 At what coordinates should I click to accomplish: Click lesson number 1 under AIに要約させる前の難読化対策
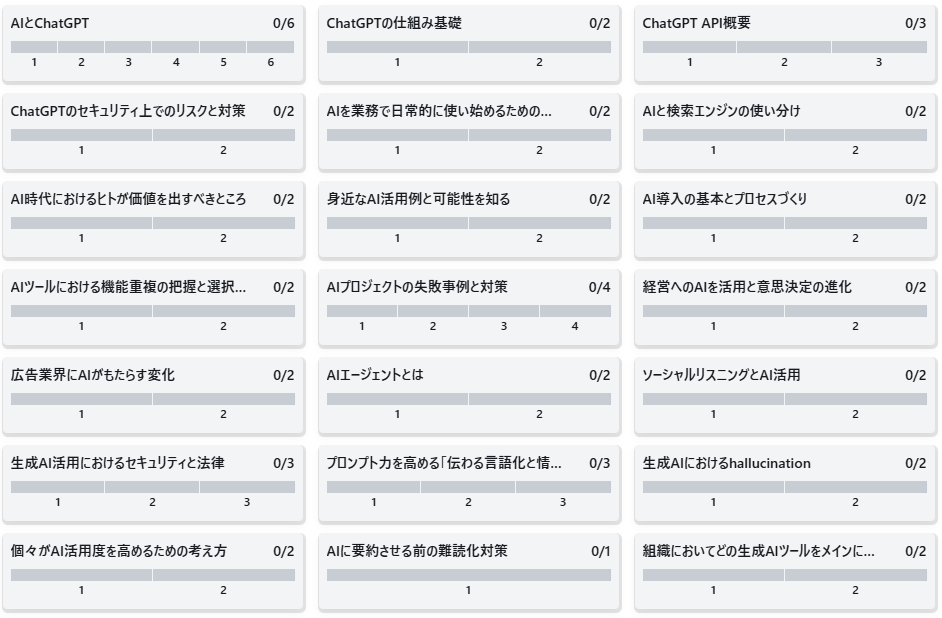(467, 590)
